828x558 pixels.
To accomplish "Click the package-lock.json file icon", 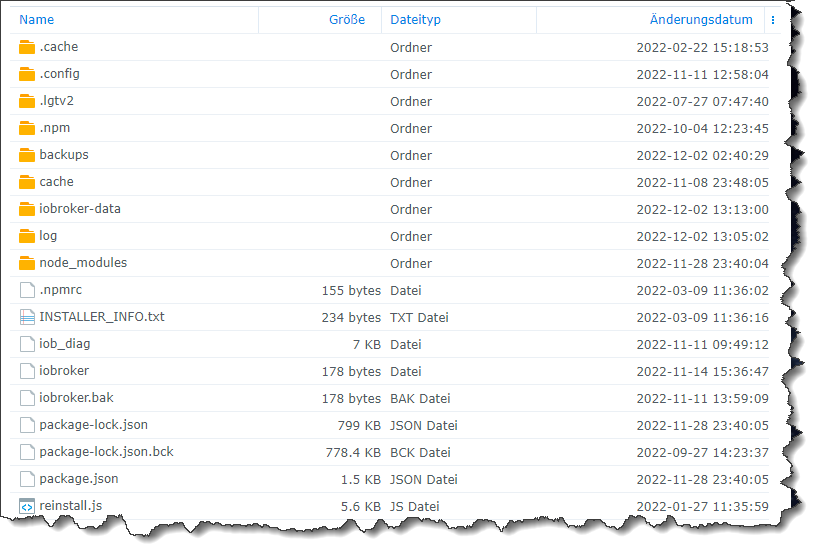I will click(x=27, y=425).
